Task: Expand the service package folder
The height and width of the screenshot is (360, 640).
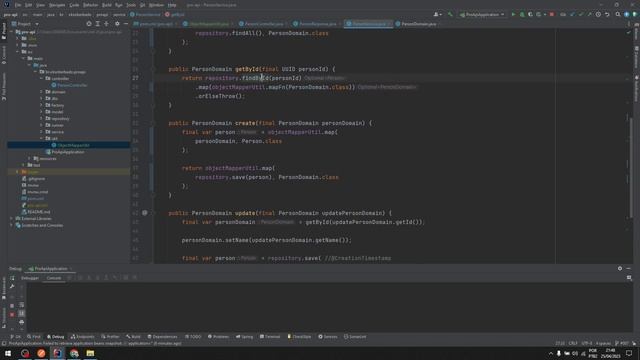Action: click(x=41, y=132)
